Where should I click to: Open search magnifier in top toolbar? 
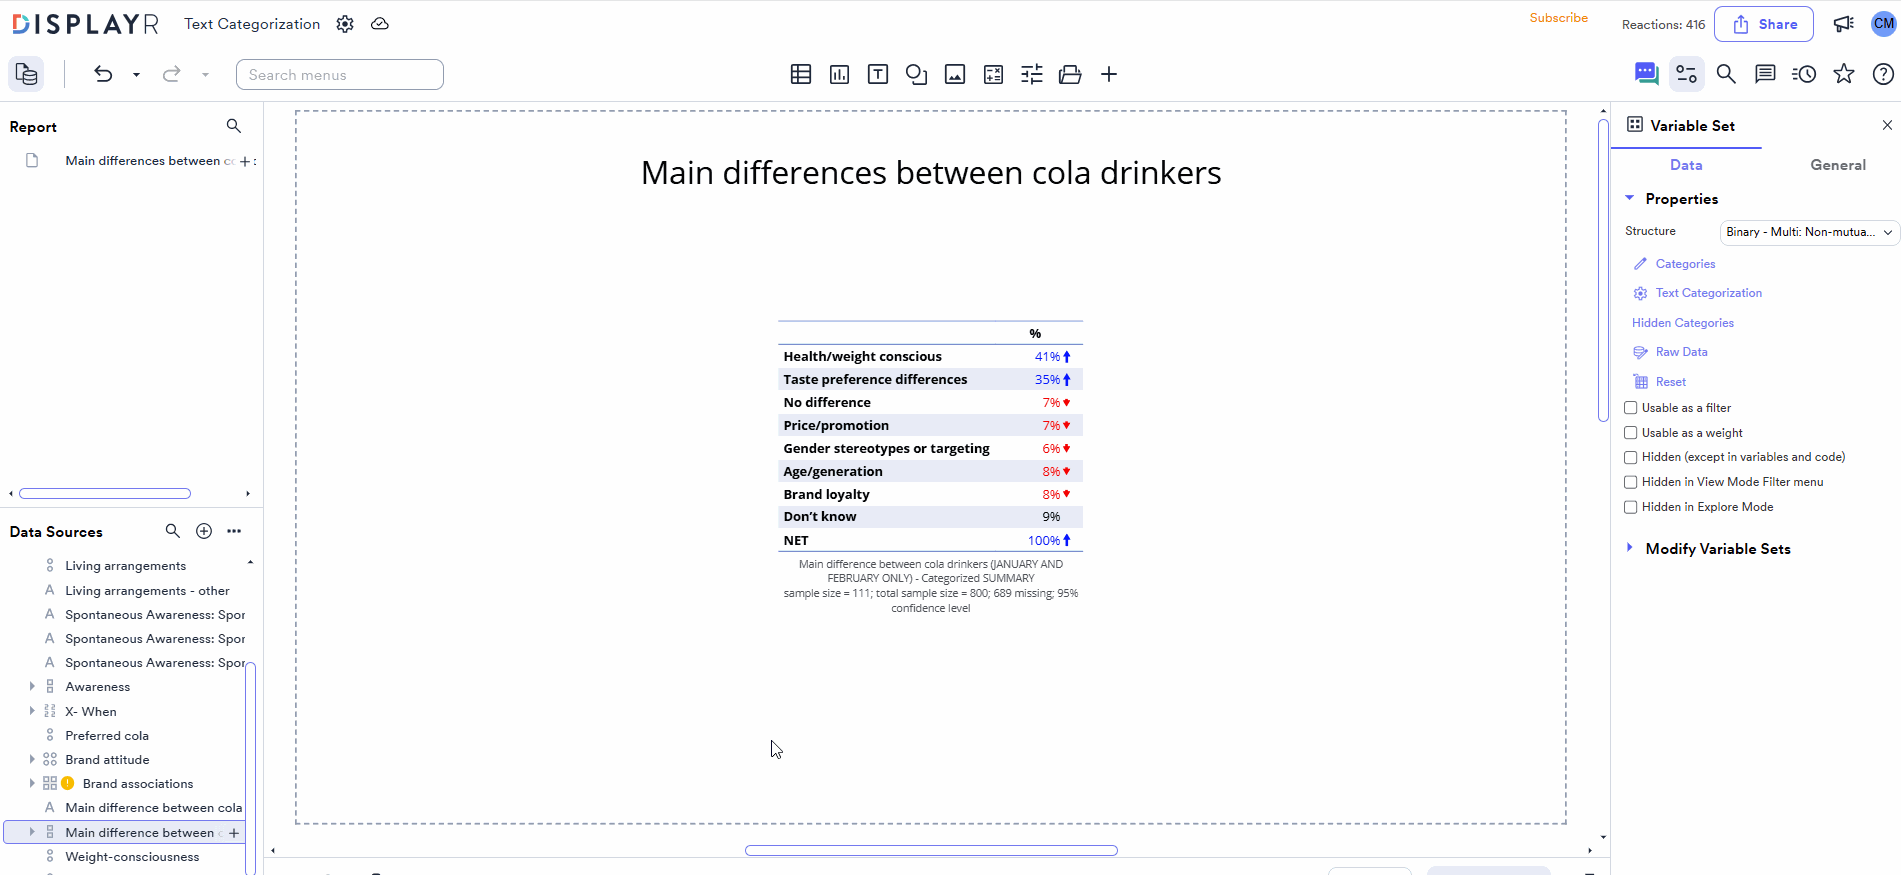pyautogui.click(x=1726, y=74)
